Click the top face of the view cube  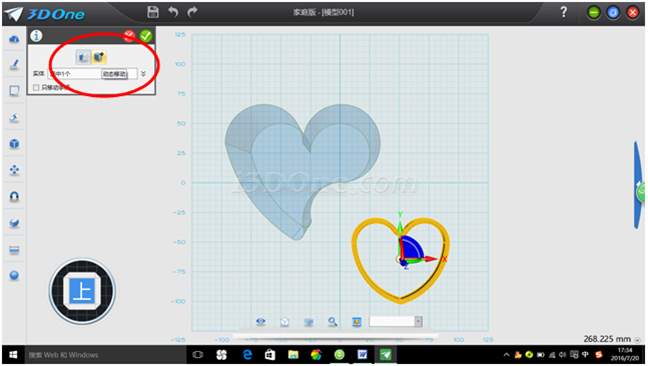click(x=82, y=291)
